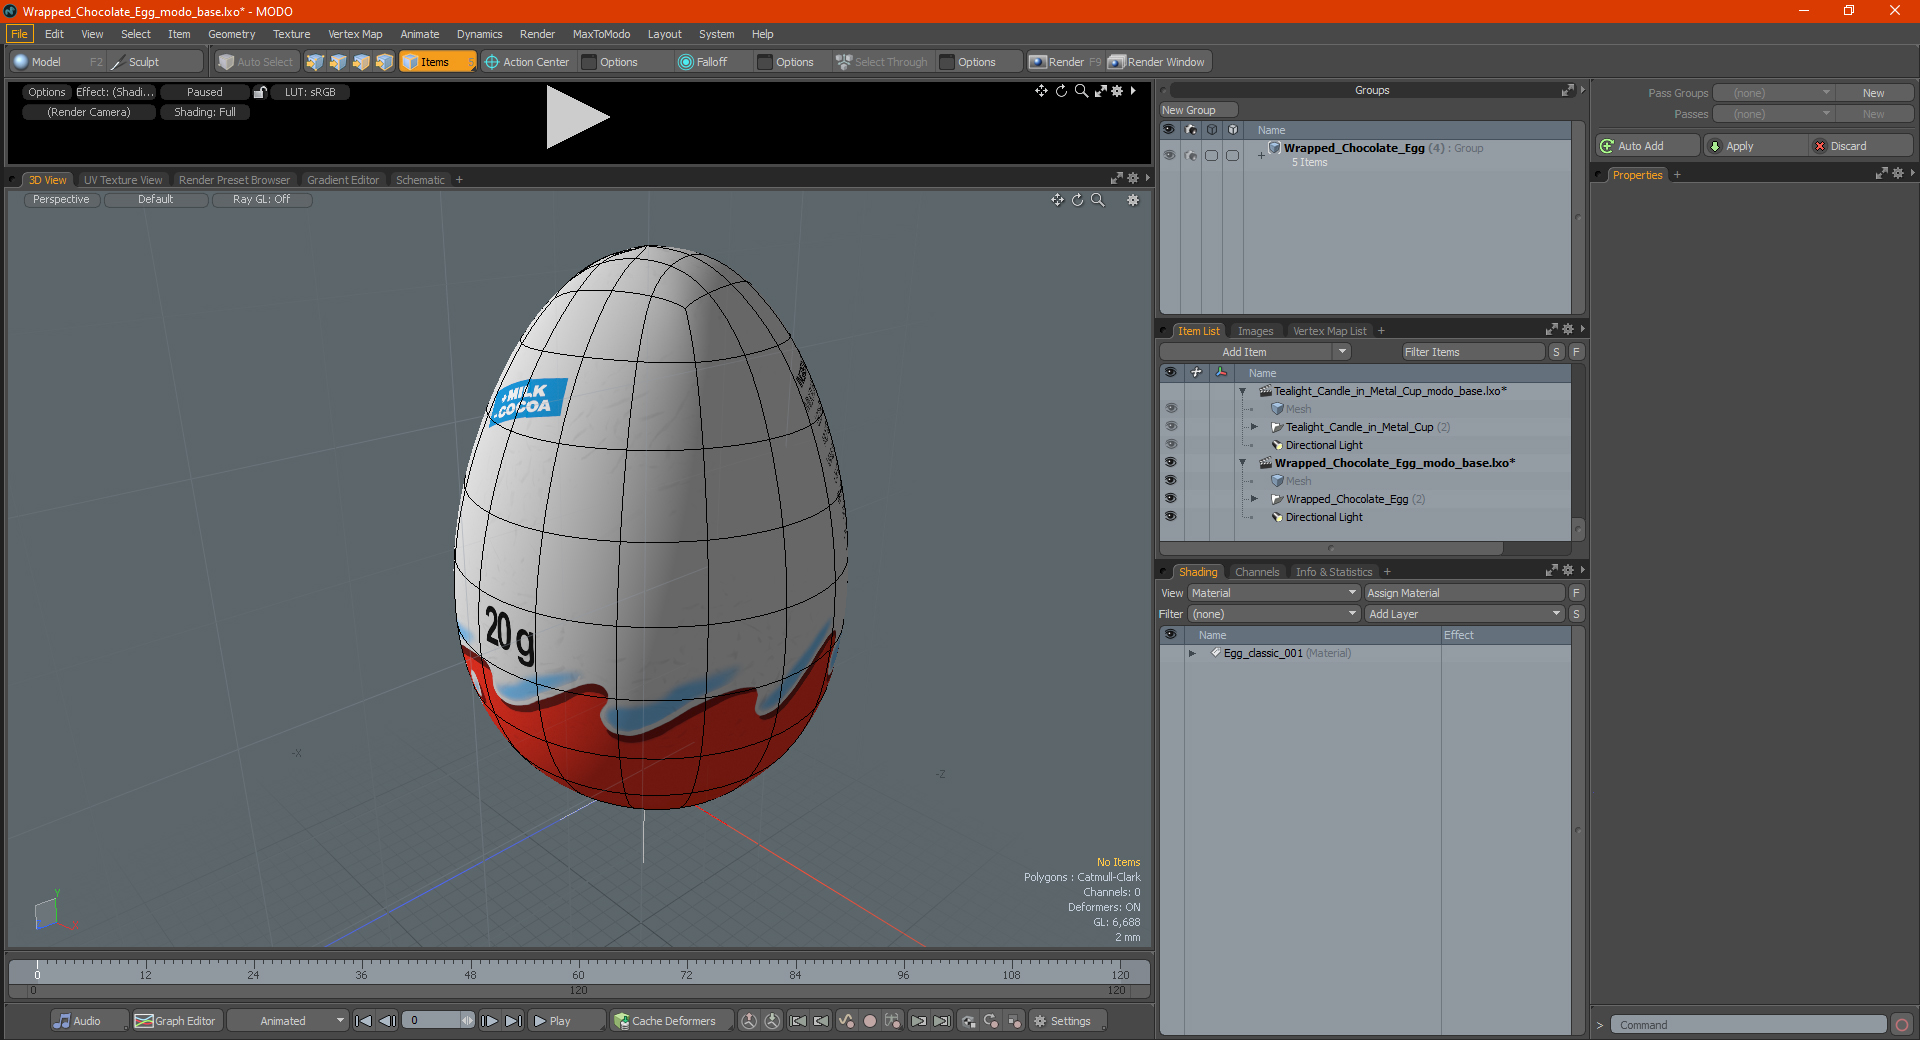Jump to last frame in transport

click(x=513, y=1021)
